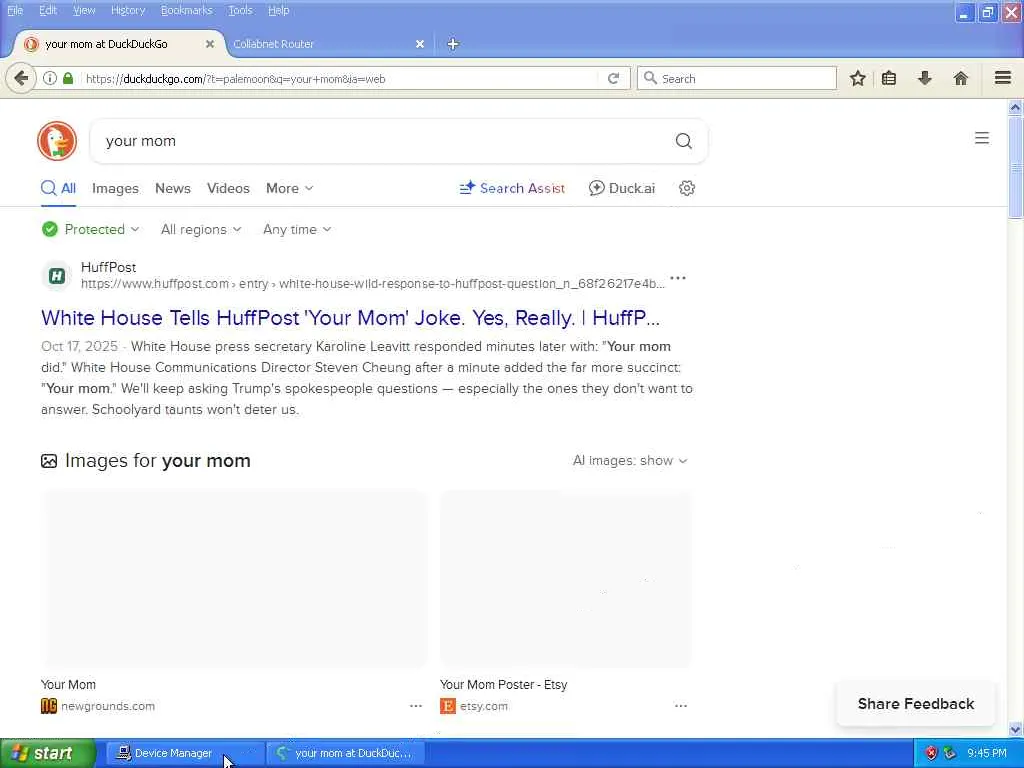Open options for etsy.com image
The height and width of the screenshot is (768, 1024).
click(x=680, y=706)
